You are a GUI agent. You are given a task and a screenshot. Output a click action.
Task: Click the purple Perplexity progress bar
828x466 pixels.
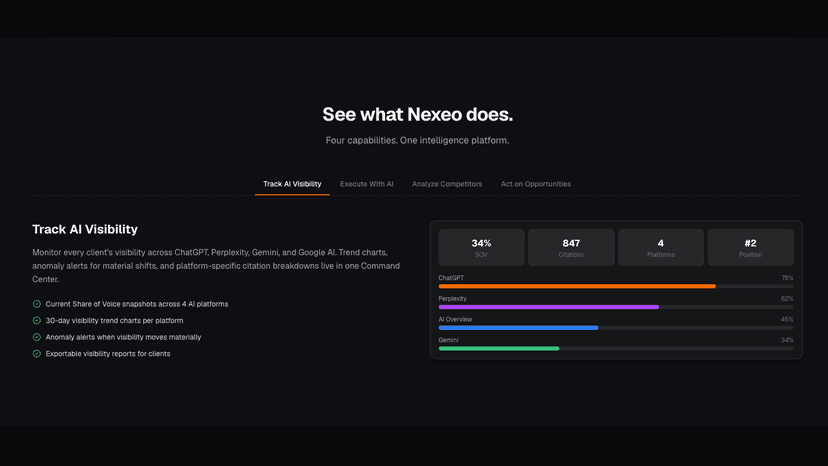pos(549,307)
